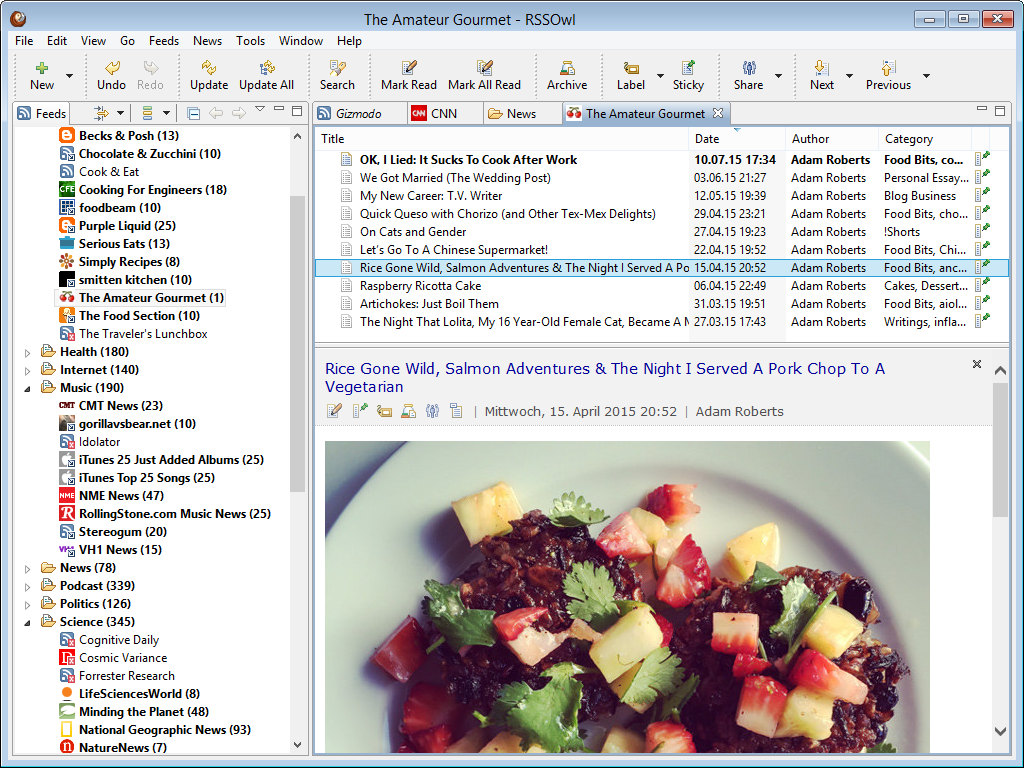This screenshot has height=768, width=1024.
Task: Toggle the sticky pin icon in the article header
Action: click(x=360, y=411)
